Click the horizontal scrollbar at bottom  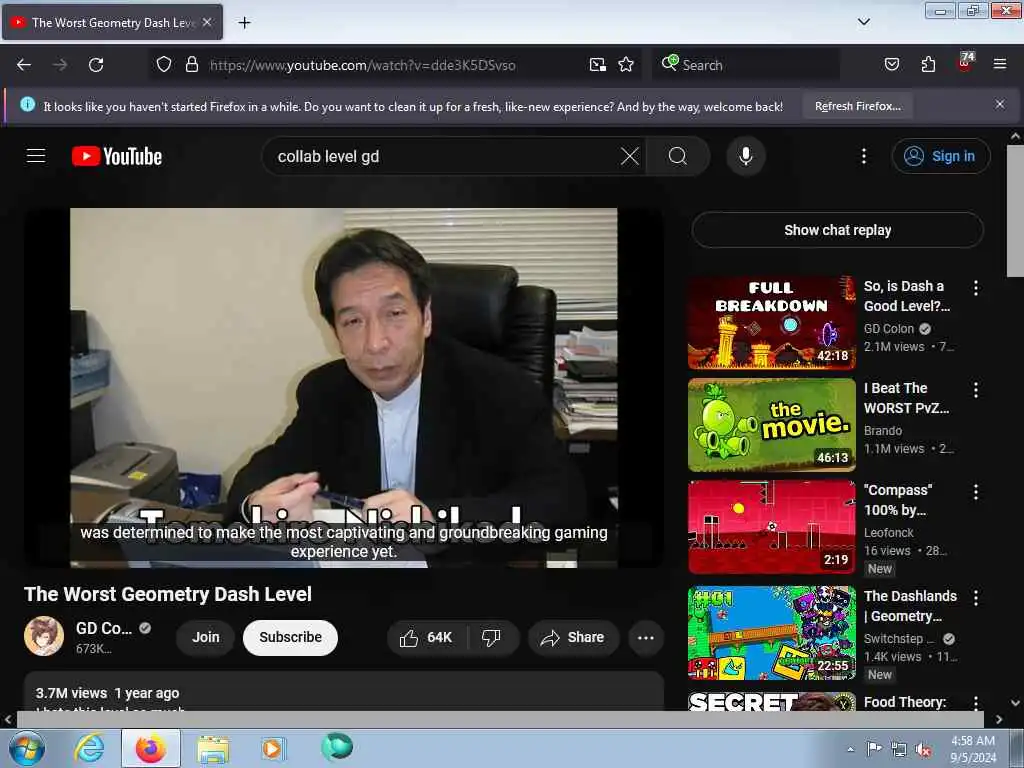[500, 719]
